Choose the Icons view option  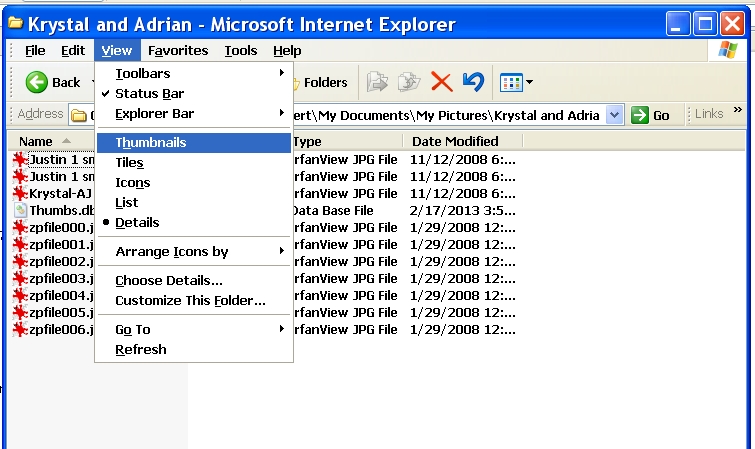(194, 183)
